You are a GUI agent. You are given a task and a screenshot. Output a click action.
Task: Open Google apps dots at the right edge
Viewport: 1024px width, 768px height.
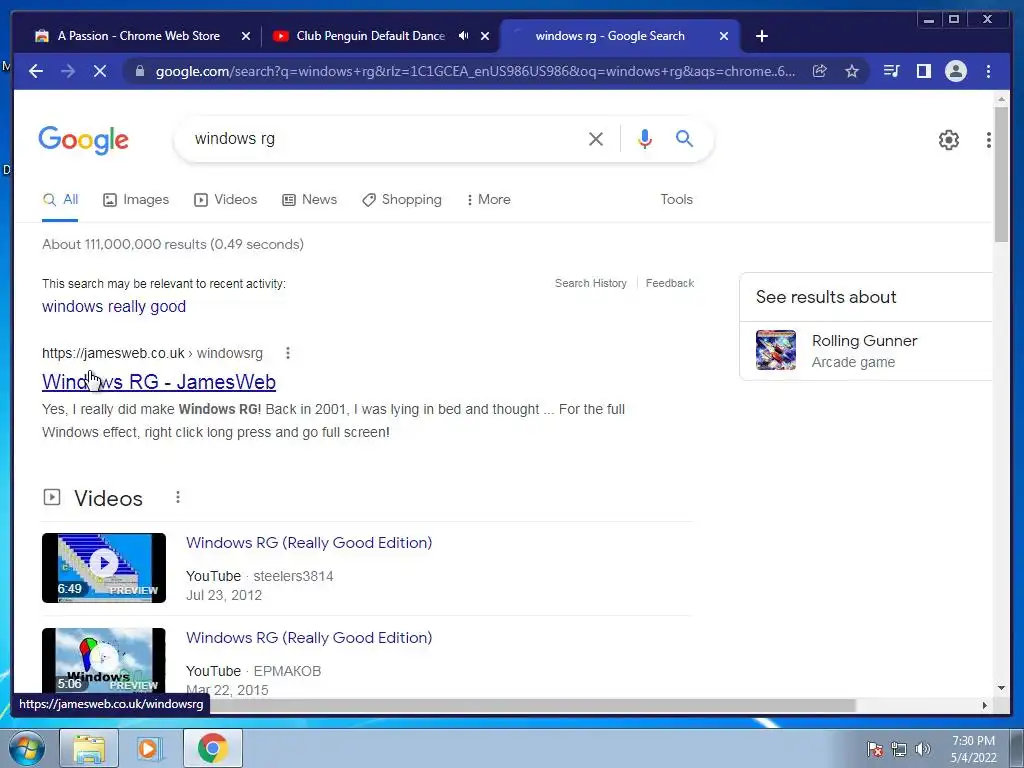tap(989, 140)
